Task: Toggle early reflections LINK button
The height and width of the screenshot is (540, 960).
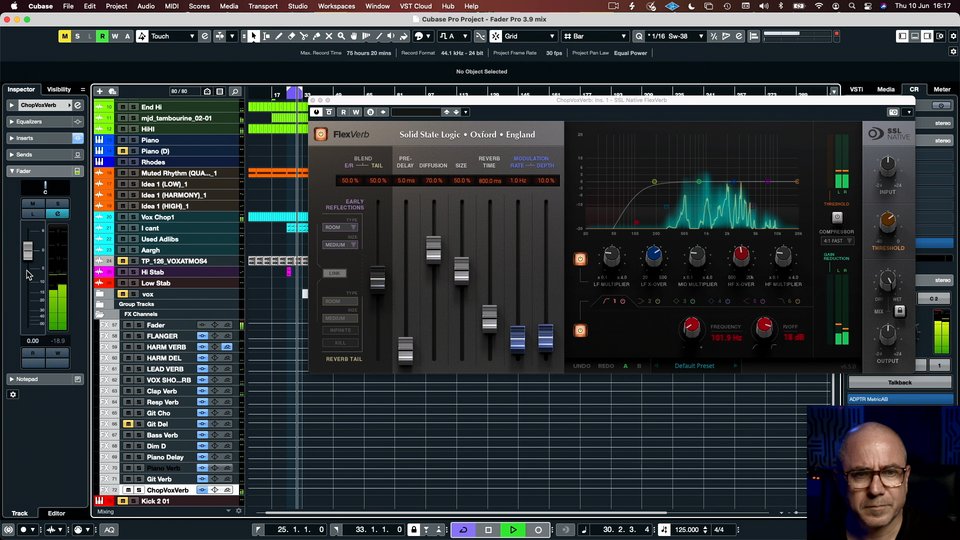Action: pos(334,273)
